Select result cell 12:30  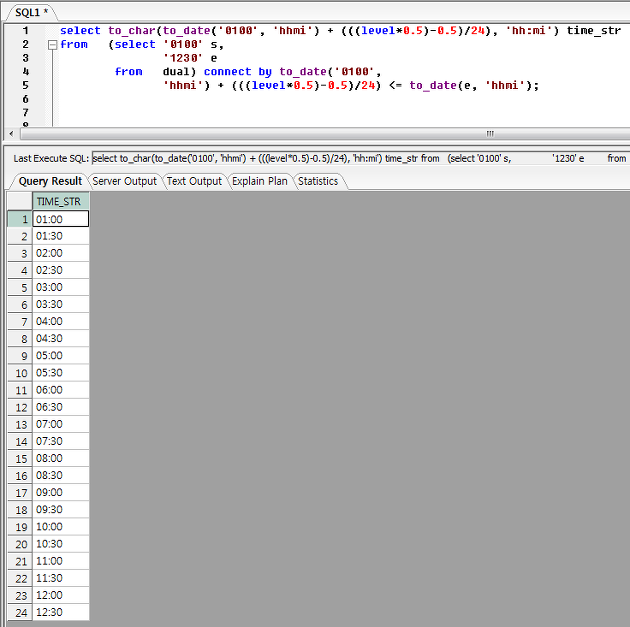point(61,613)
